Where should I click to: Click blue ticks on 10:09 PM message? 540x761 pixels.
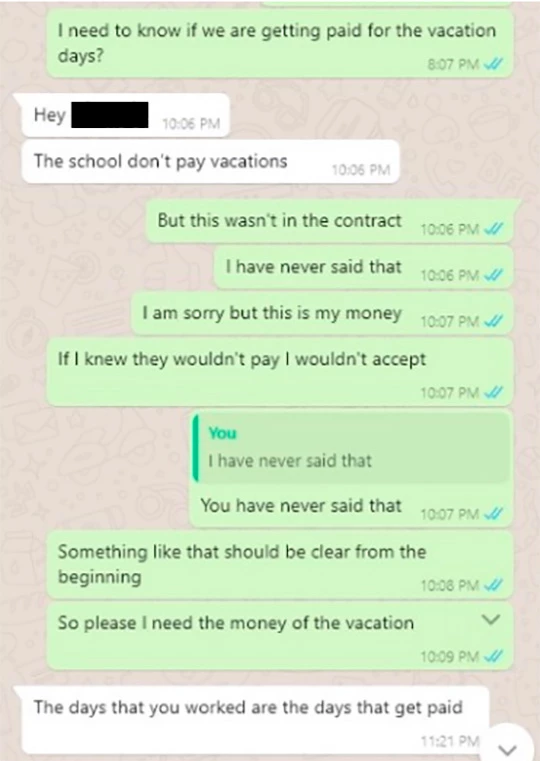click(x=494, y=656)
